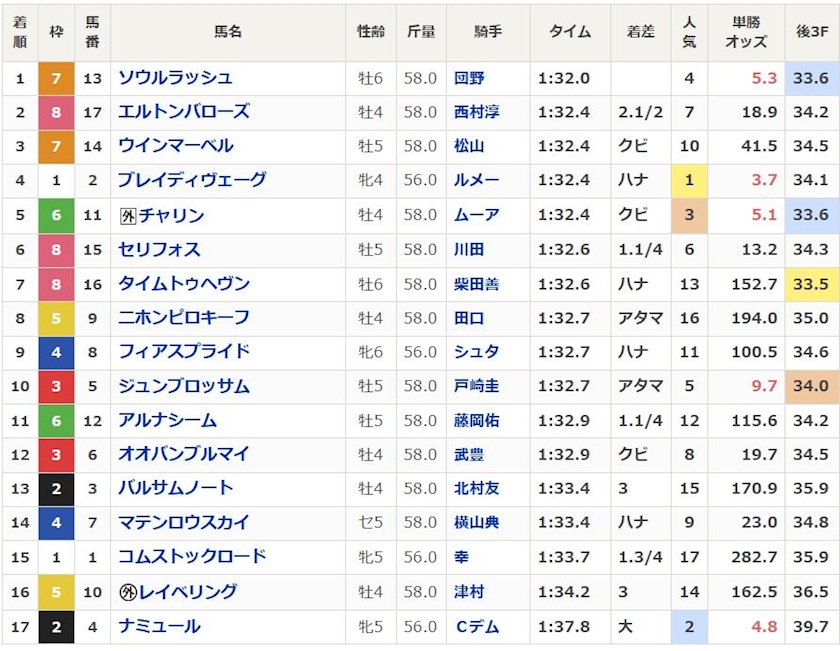Screen dimensions: 840x651
Task: Open the コムストックロード horse link
Action: click(x=192, y=557)
